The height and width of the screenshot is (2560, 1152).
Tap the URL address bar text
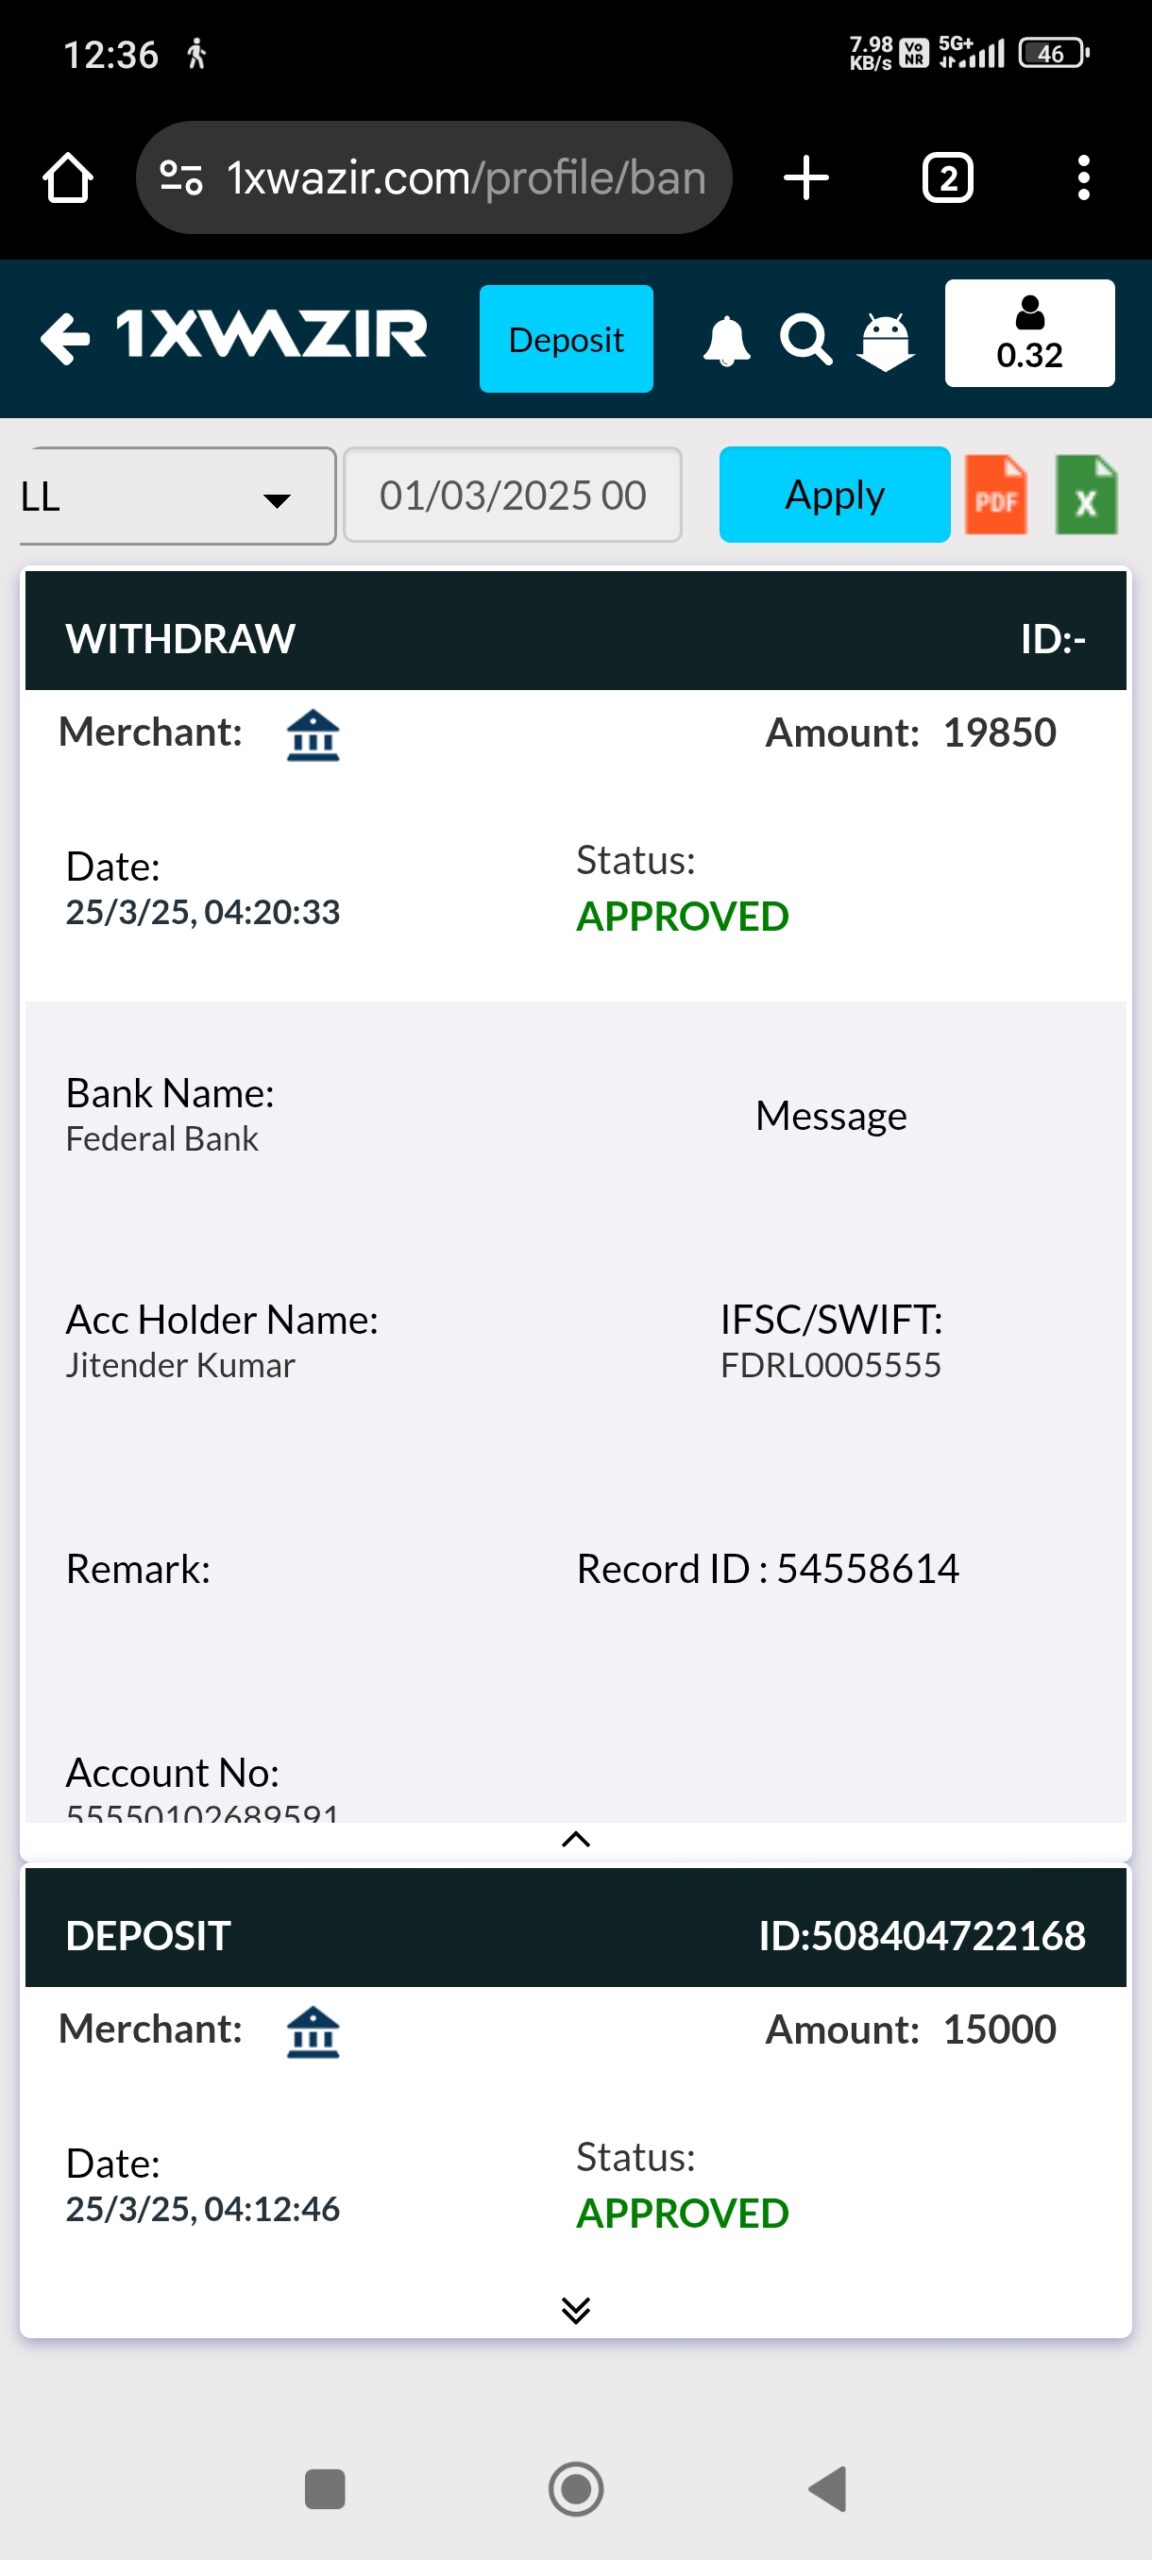coord(466,178)
